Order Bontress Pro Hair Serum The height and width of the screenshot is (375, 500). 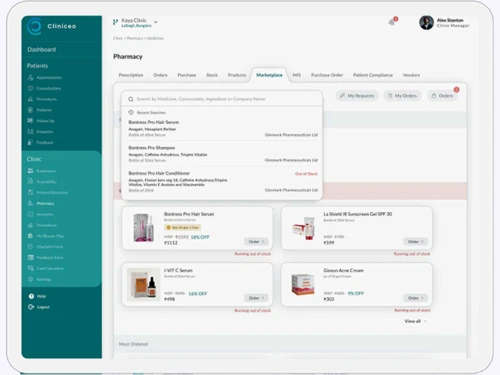pos(256,241)
